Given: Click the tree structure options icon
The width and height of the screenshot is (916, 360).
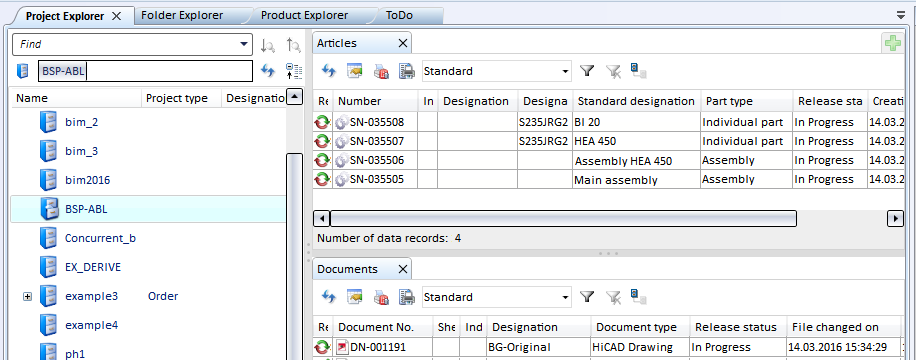Looking at the screenshot, I should click(x=294, y=71).
